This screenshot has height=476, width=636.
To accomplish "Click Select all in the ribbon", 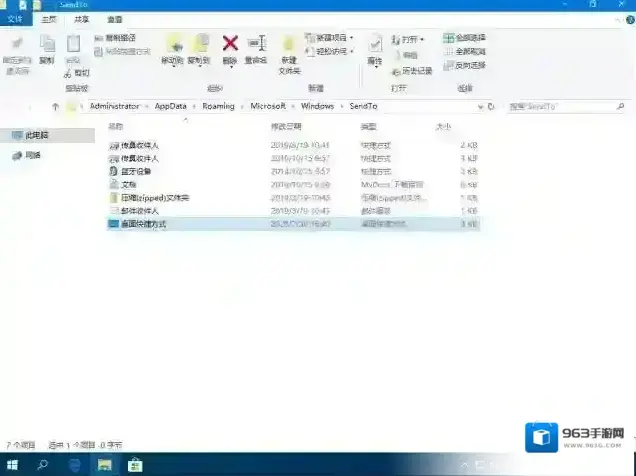I will (x=465, y=38).
